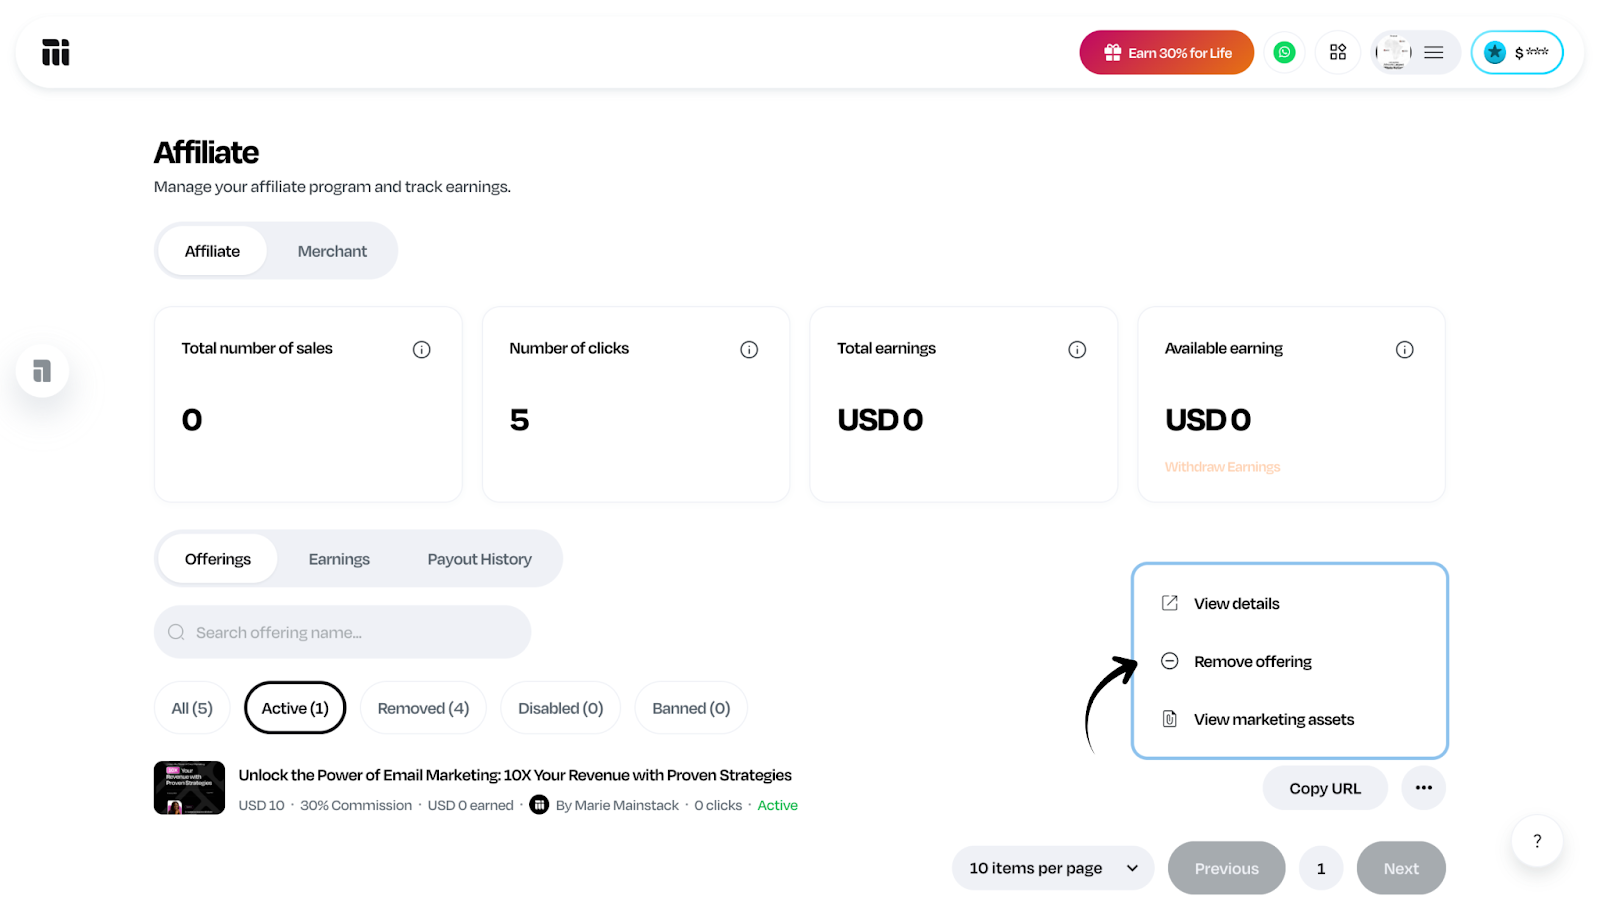Open the hidden balance wallet dropdown
Screen dimensions: 1600x903
[1517, 52]
